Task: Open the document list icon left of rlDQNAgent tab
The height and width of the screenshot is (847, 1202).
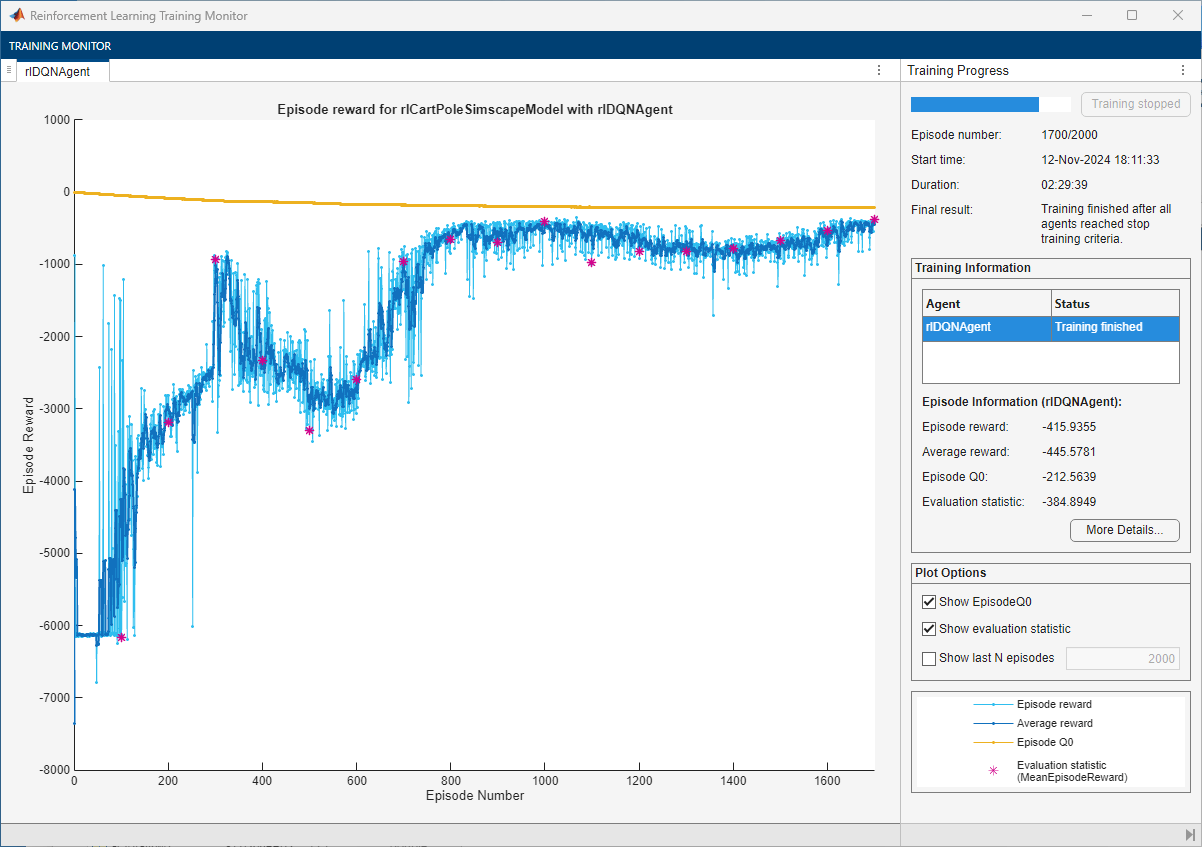Action: point(8,70)
